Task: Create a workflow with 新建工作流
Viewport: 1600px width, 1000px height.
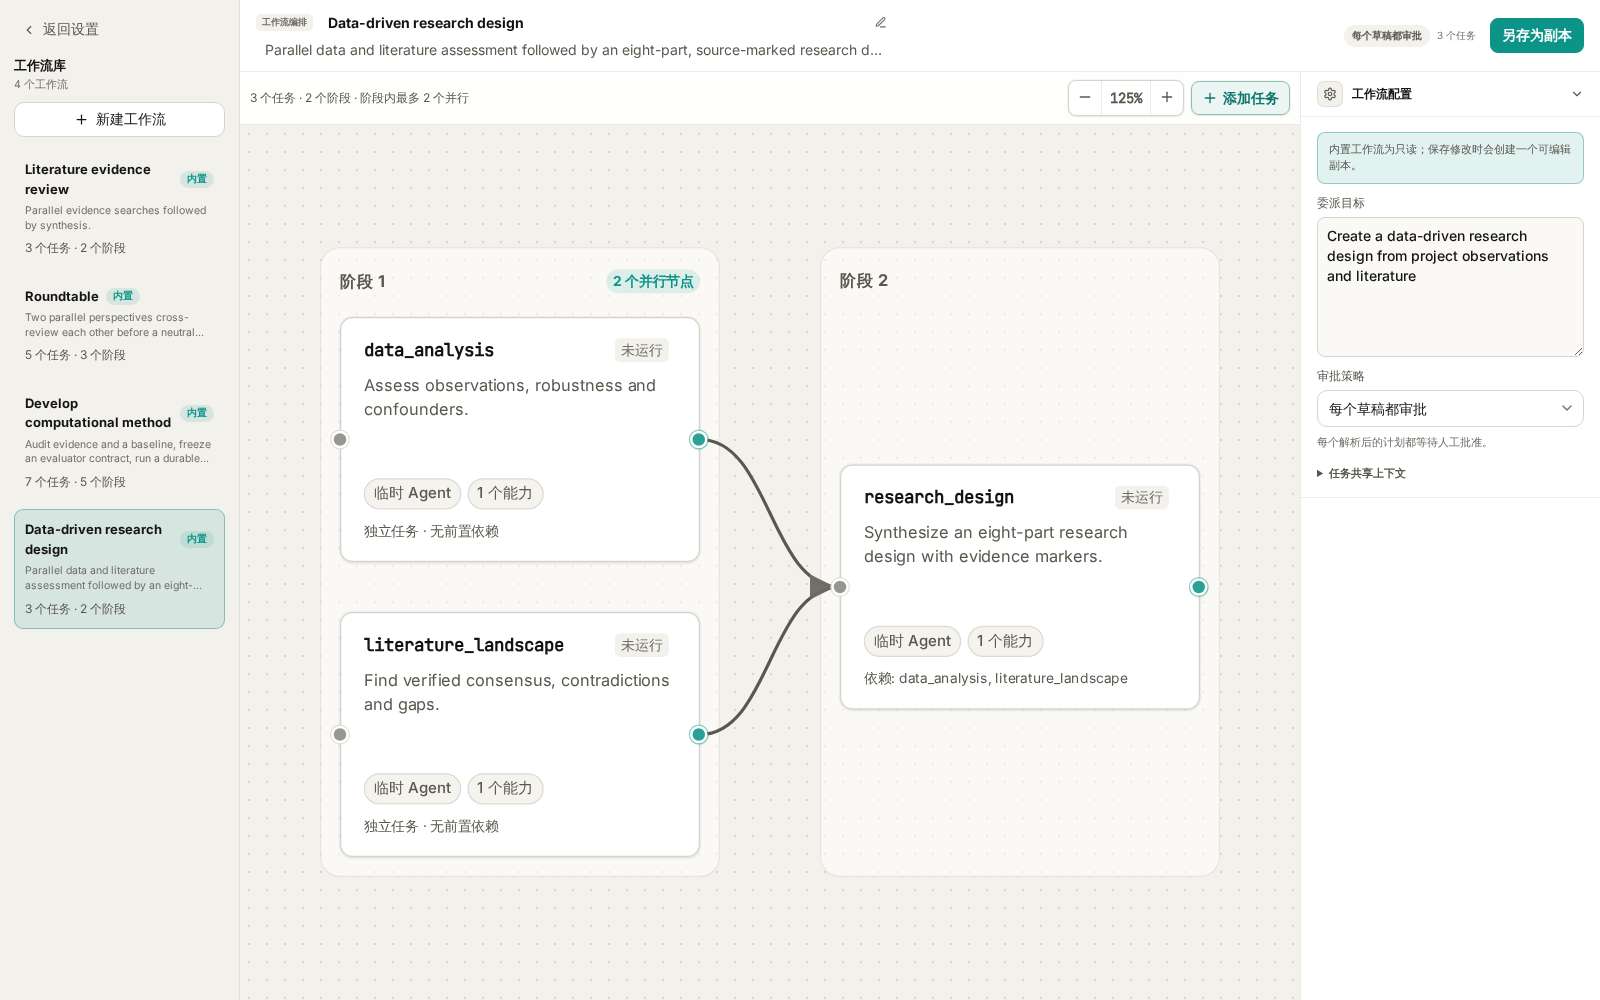Action: point(119,120)
